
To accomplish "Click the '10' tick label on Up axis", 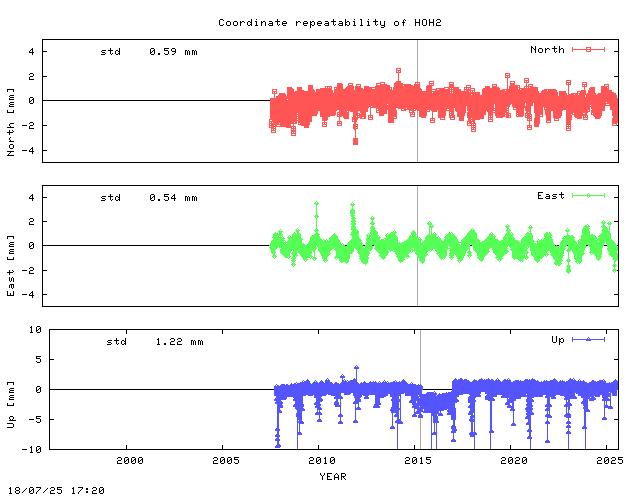I will tap(35, 330).
